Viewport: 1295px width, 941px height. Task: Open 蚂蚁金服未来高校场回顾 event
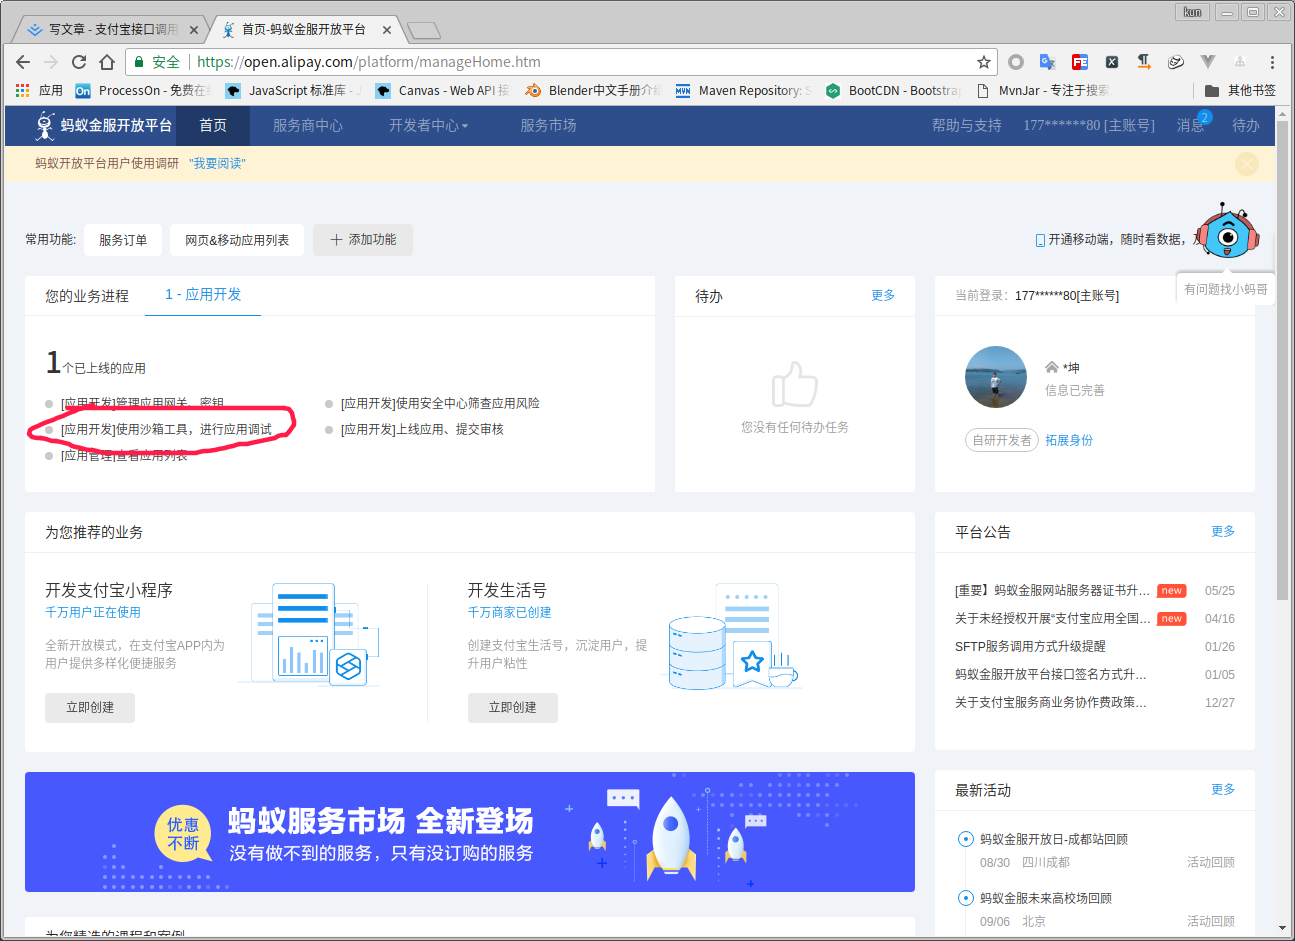click(x=1046, y=899)
